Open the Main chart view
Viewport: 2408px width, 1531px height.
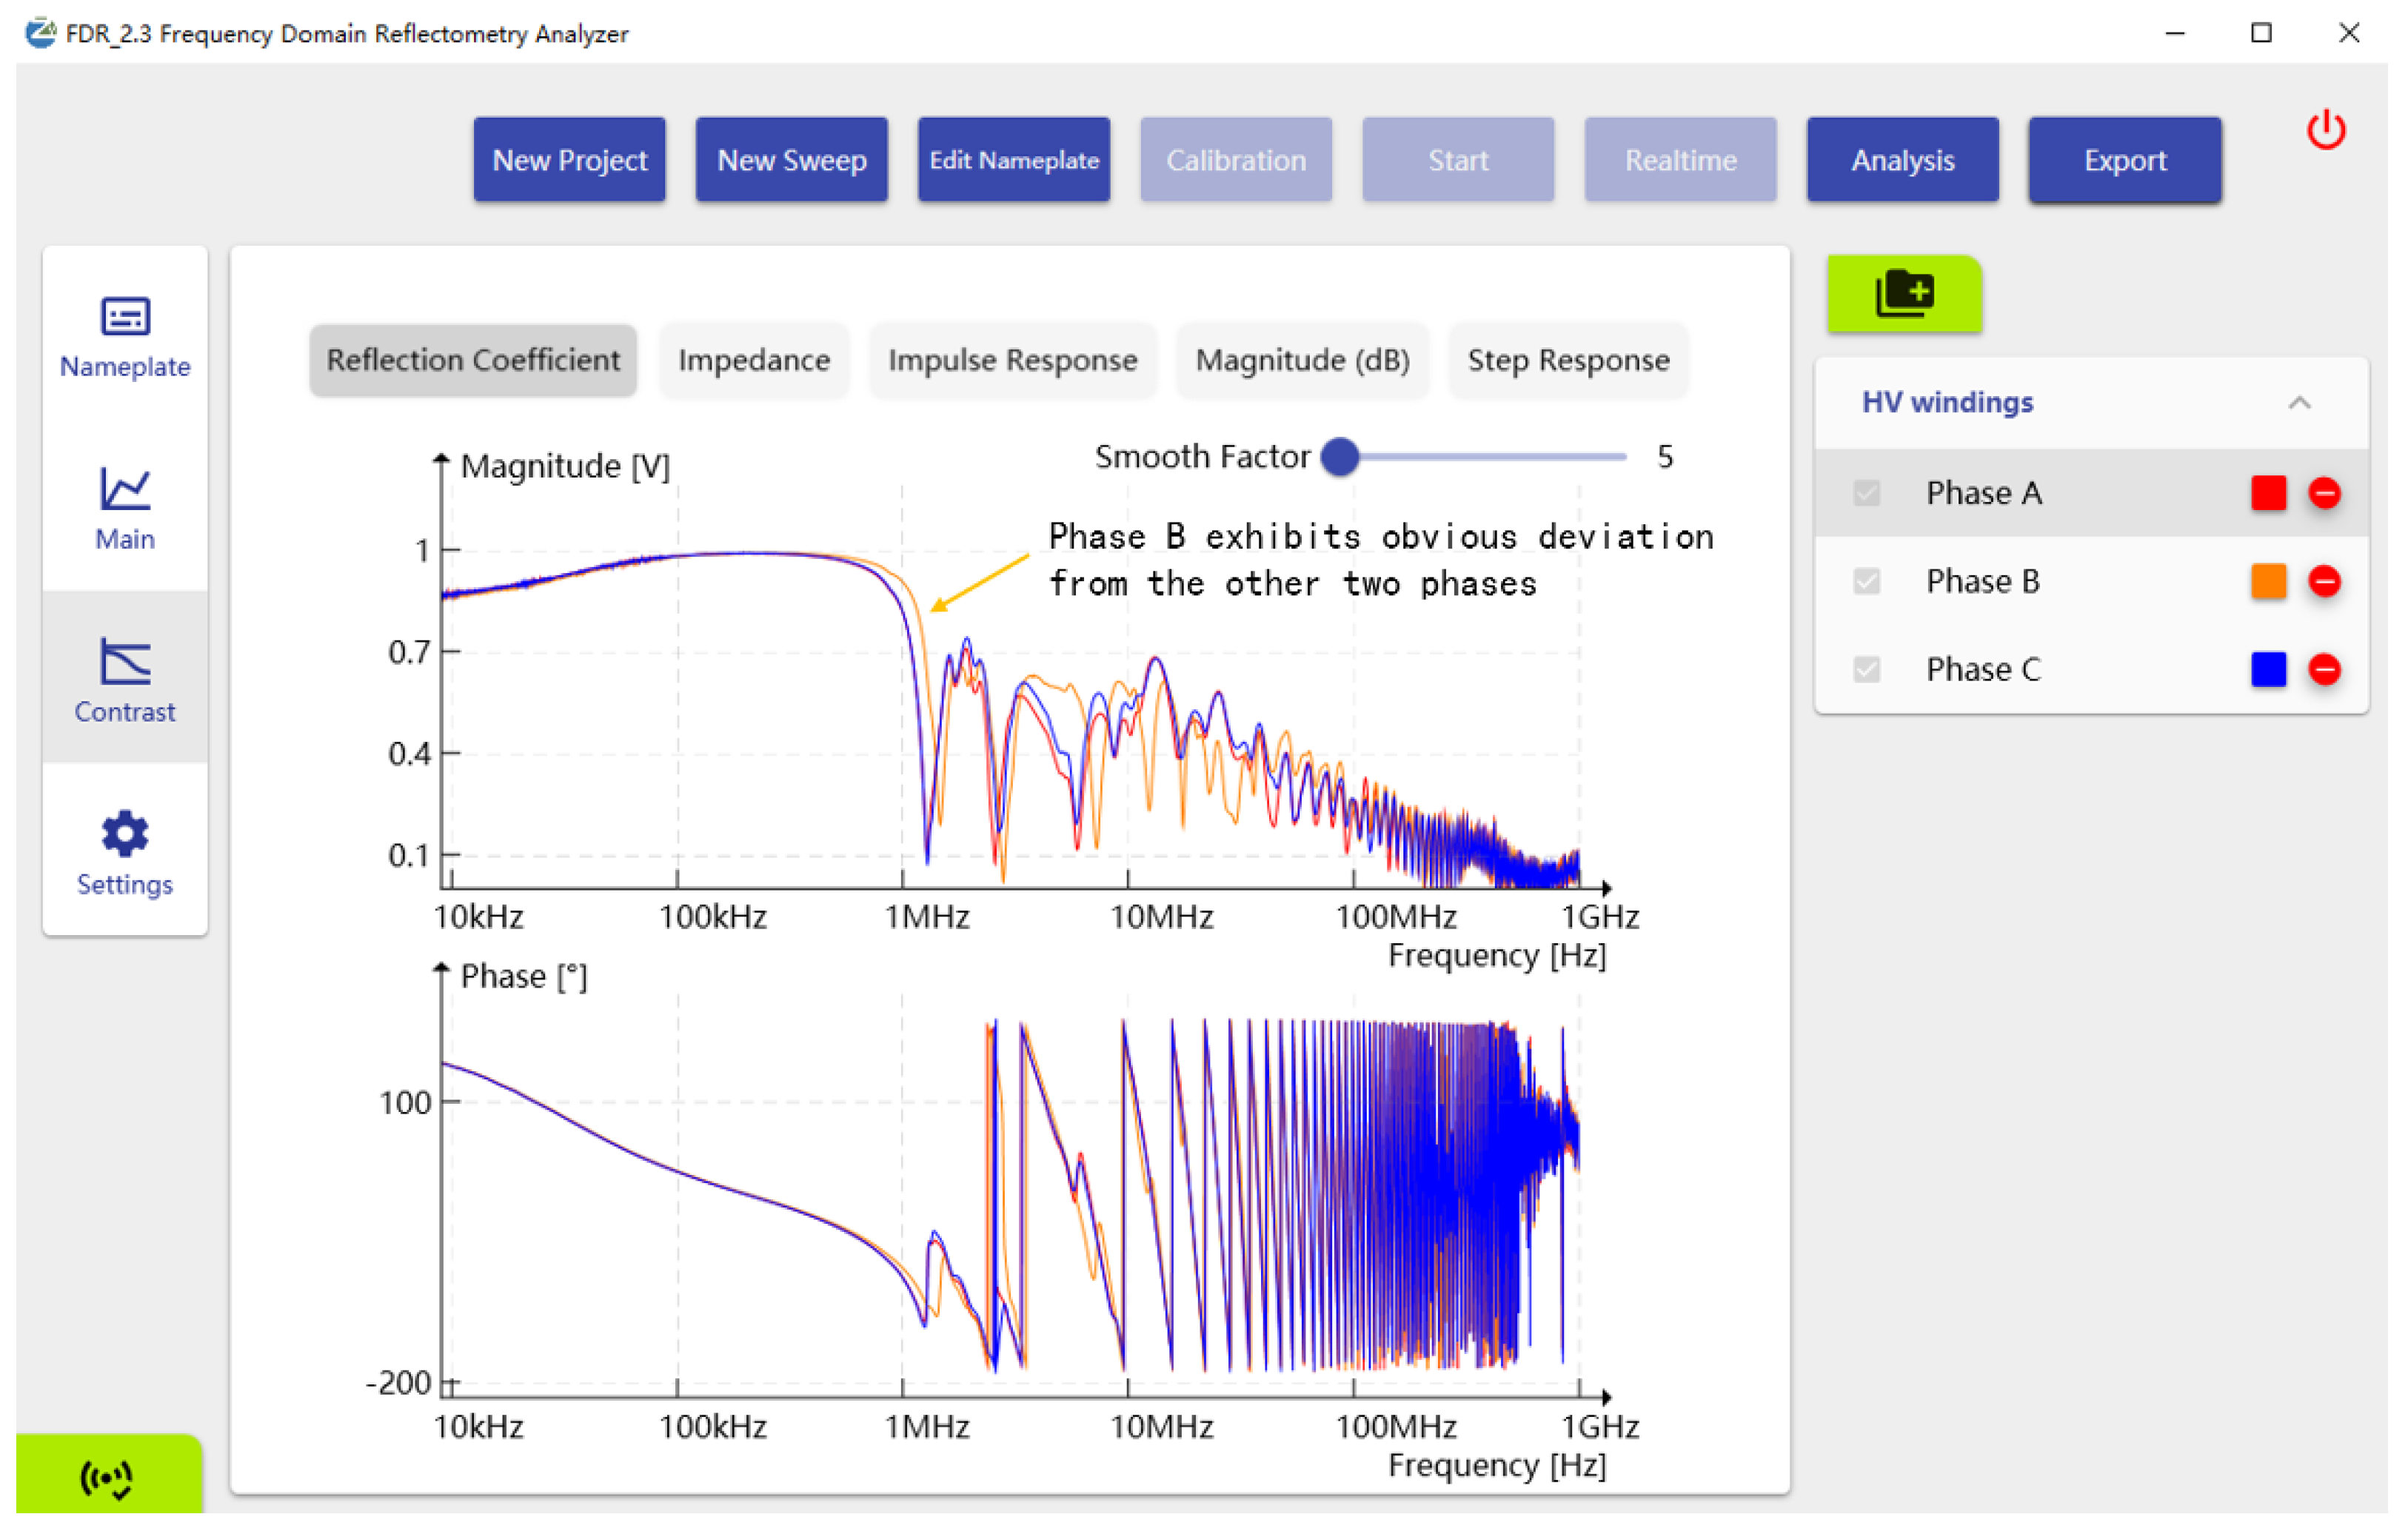point(125,510)
